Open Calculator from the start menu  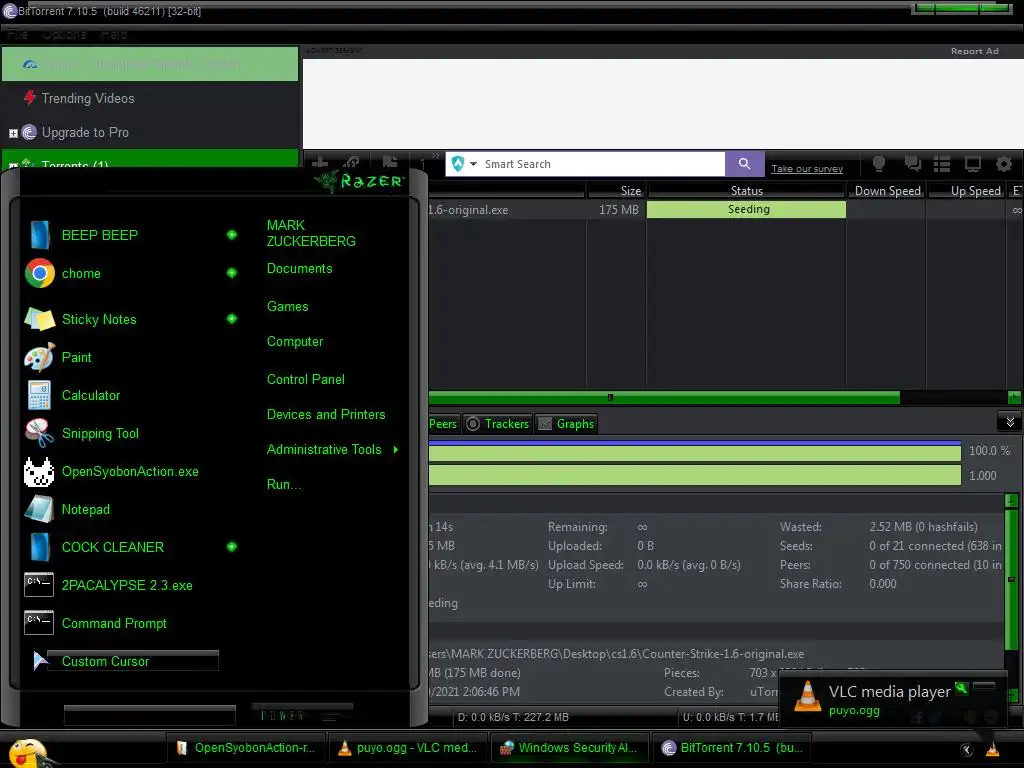[x=91, y=395]
